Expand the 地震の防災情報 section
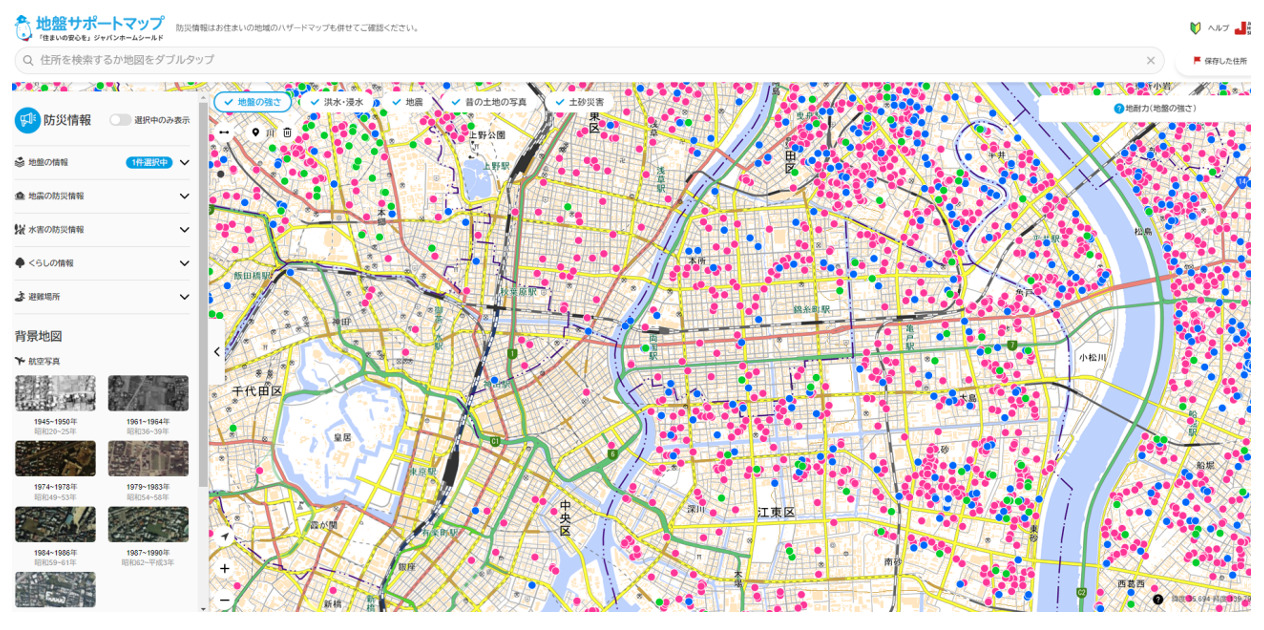Screen dimensions: 1264x630 coord(184,196)
